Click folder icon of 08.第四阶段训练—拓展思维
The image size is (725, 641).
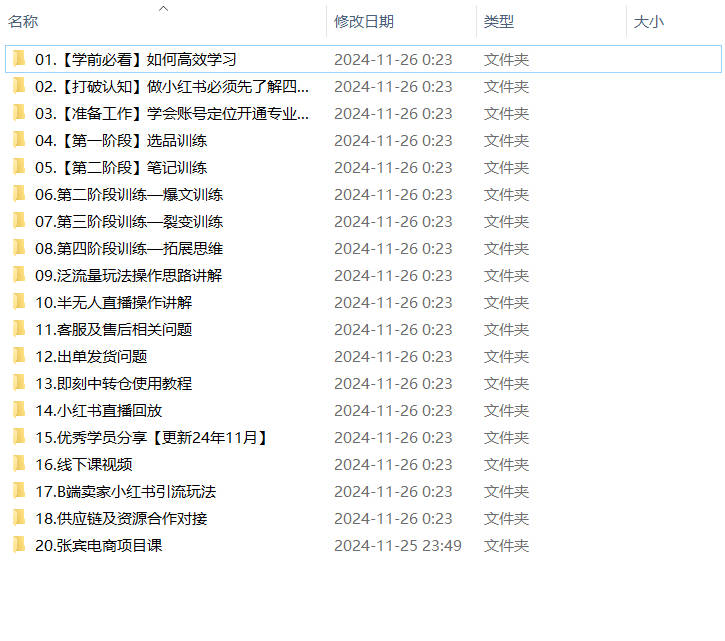[19, 248]
